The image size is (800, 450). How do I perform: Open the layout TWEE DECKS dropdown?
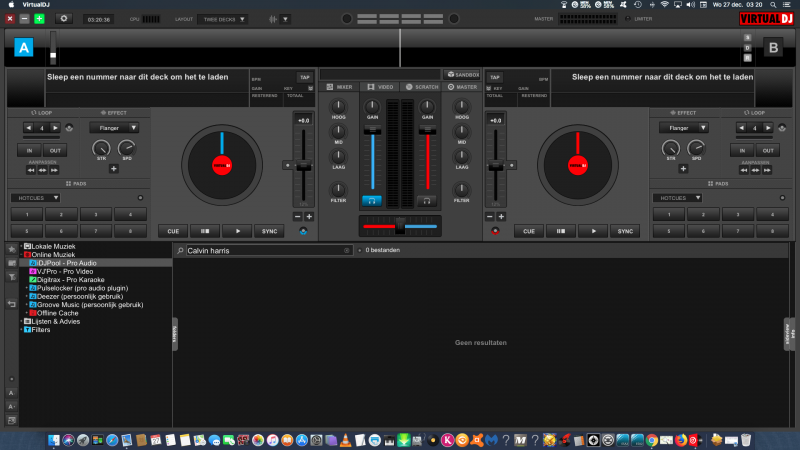(223, 19)
